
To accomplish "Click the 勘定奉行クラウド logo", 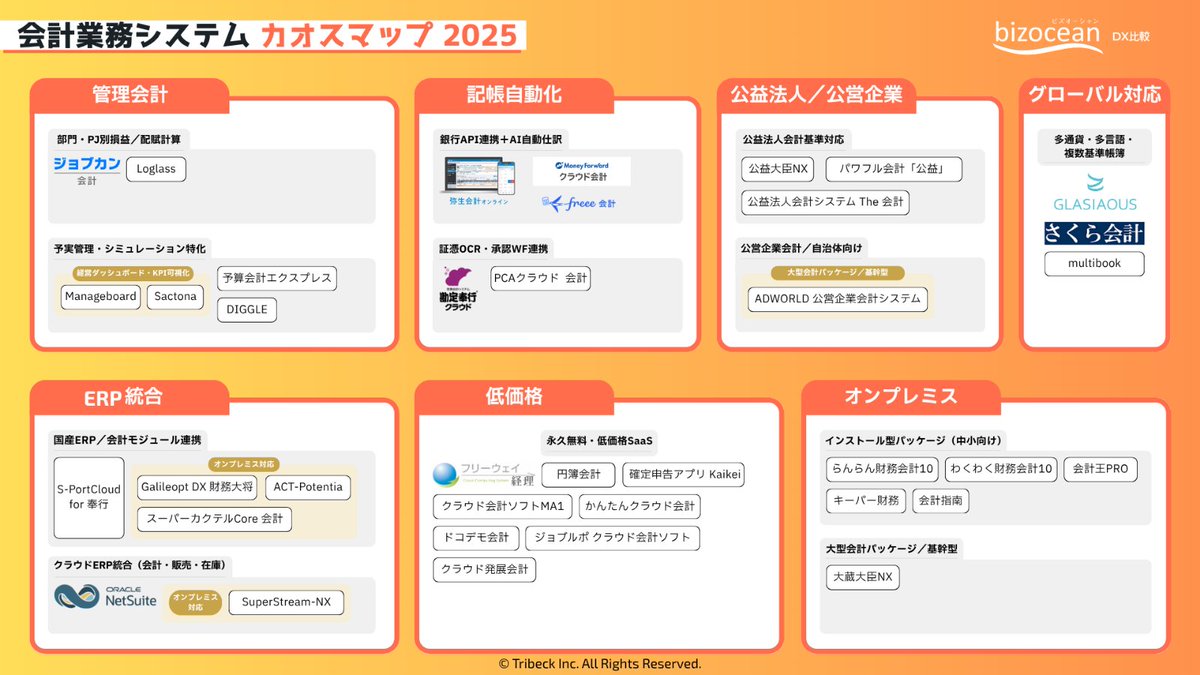I will click(x=460, y=288).
